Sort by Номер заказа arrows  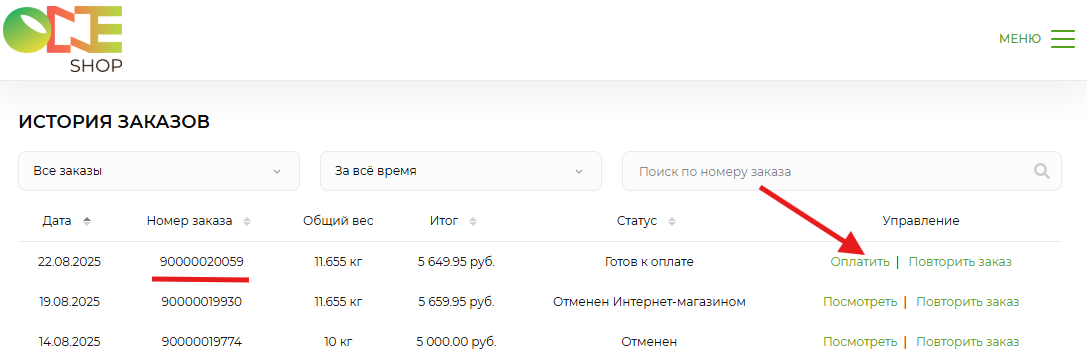(247, 222)
